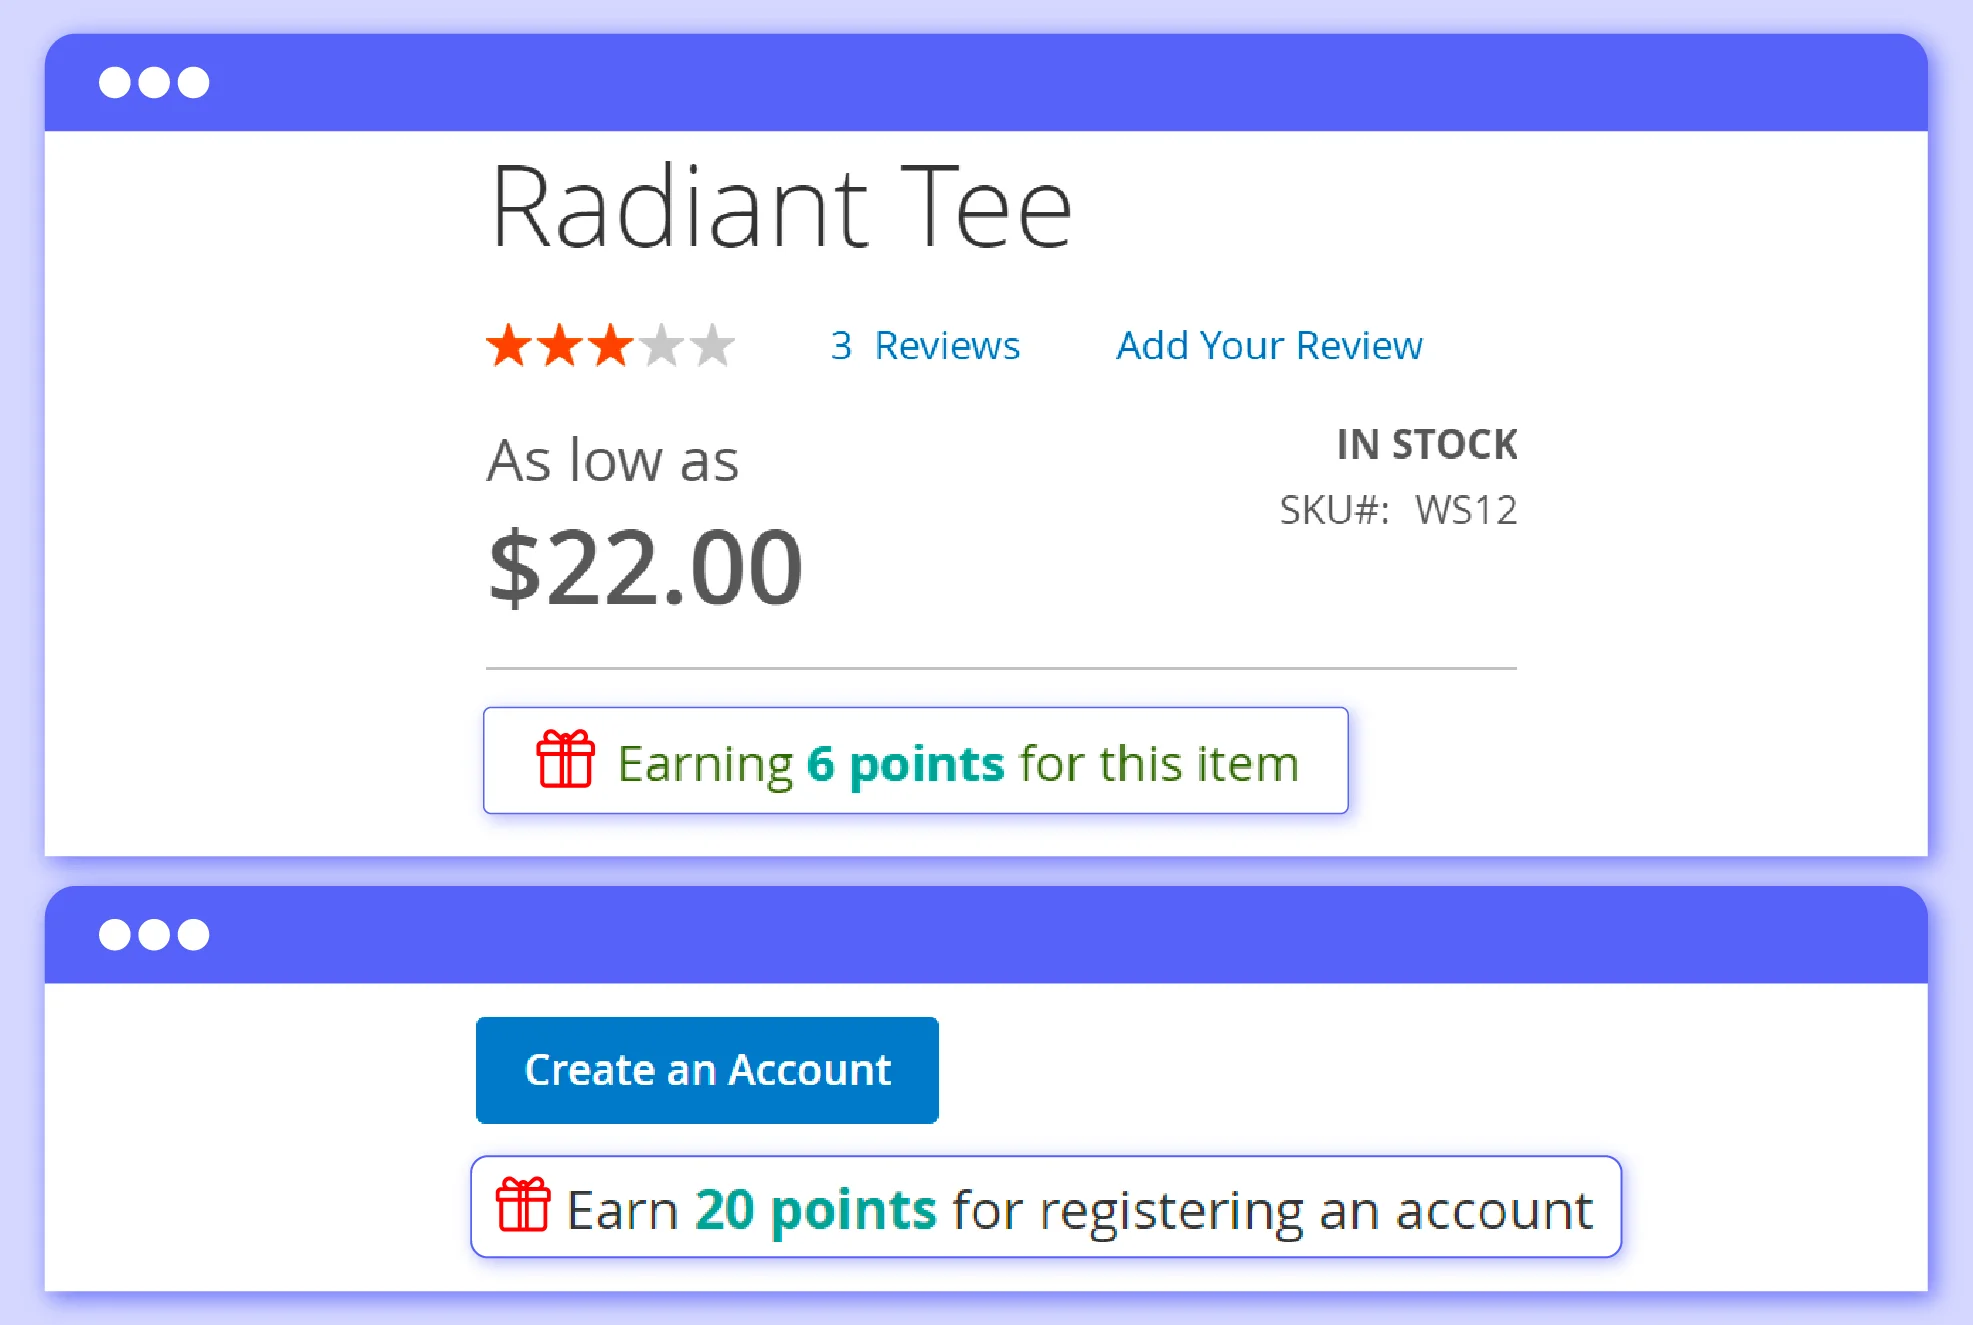
Task: Select the fourth star to rate four stars
Action: (x=660, y=345)
